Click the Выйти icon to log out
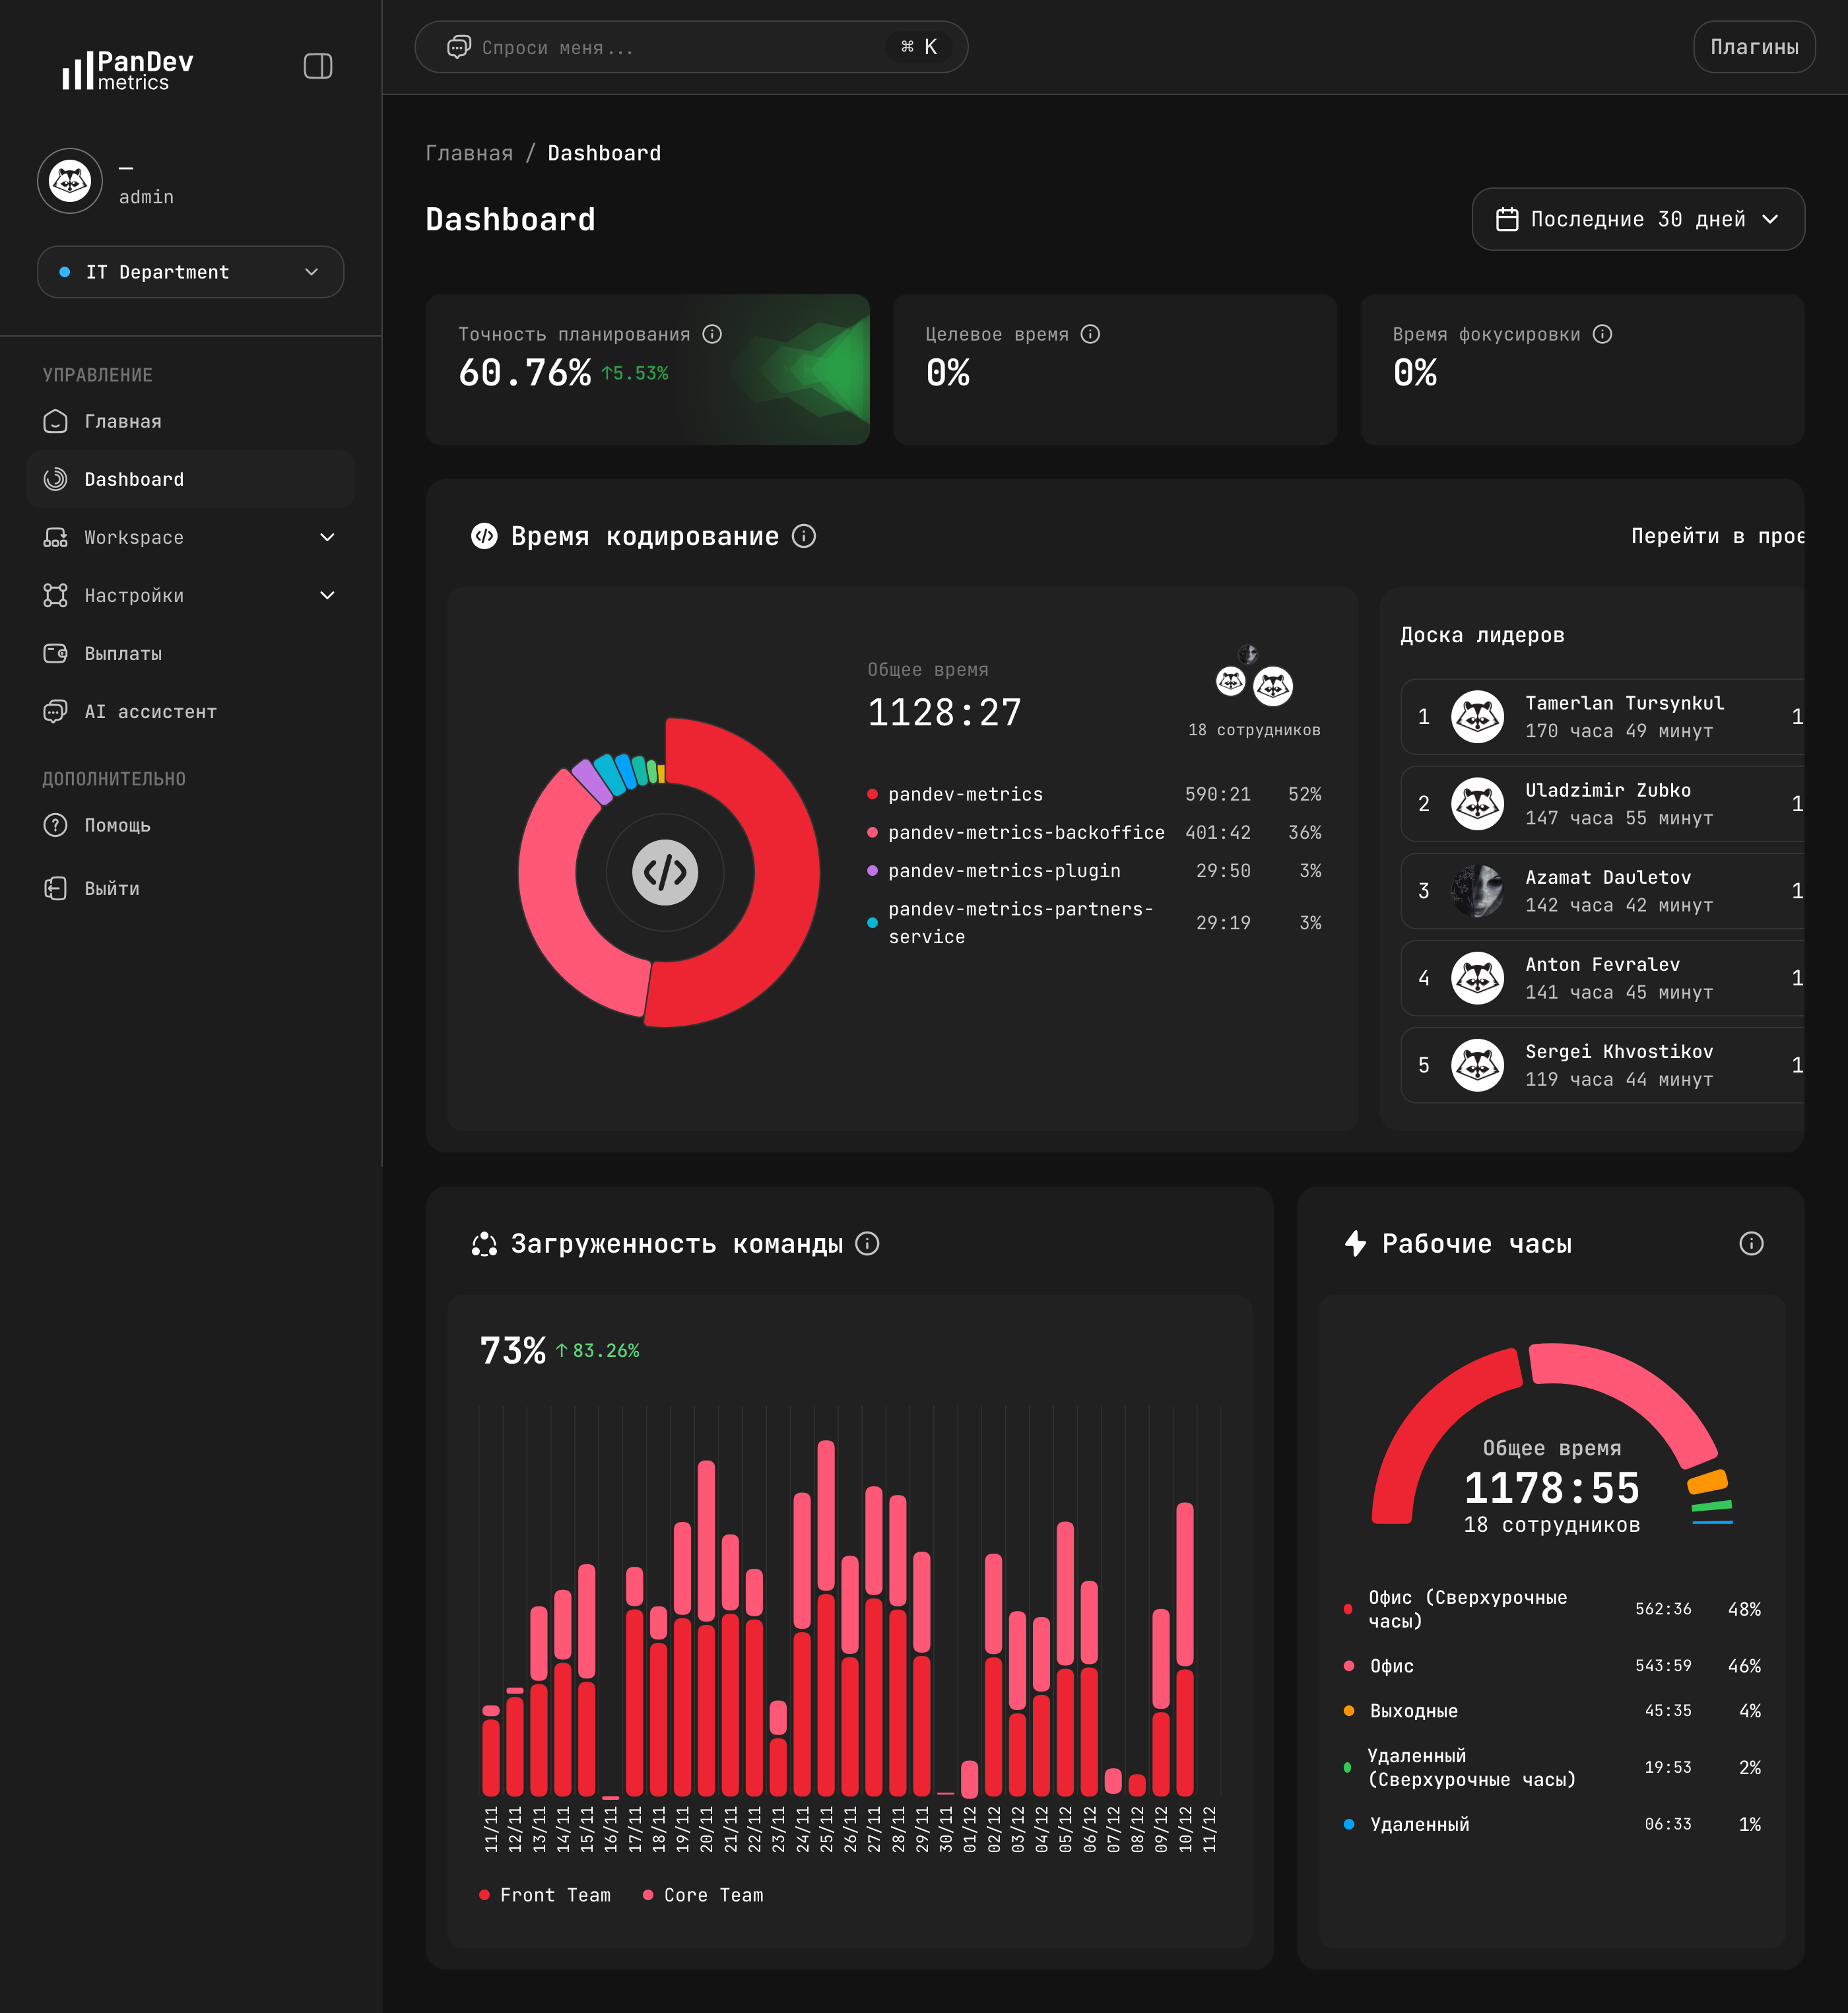Screen dimensions: 1848x2013 click(55, 887)
